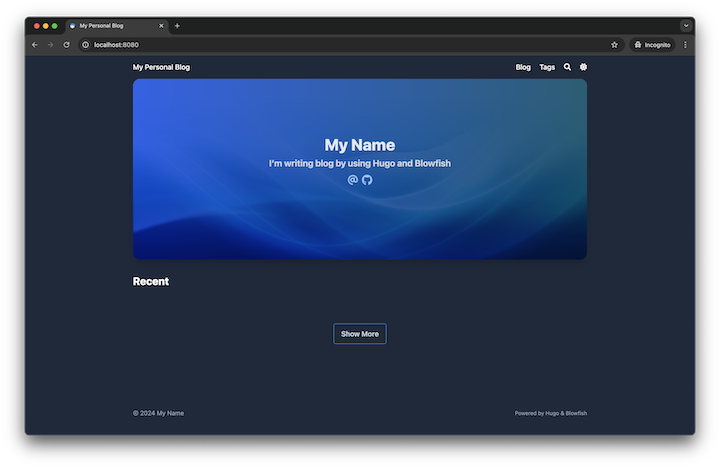Image resolution: width=720 pixels, height=468 pixels.
Task: Reload the page with the refresh icon
Action: pos(67,45)
